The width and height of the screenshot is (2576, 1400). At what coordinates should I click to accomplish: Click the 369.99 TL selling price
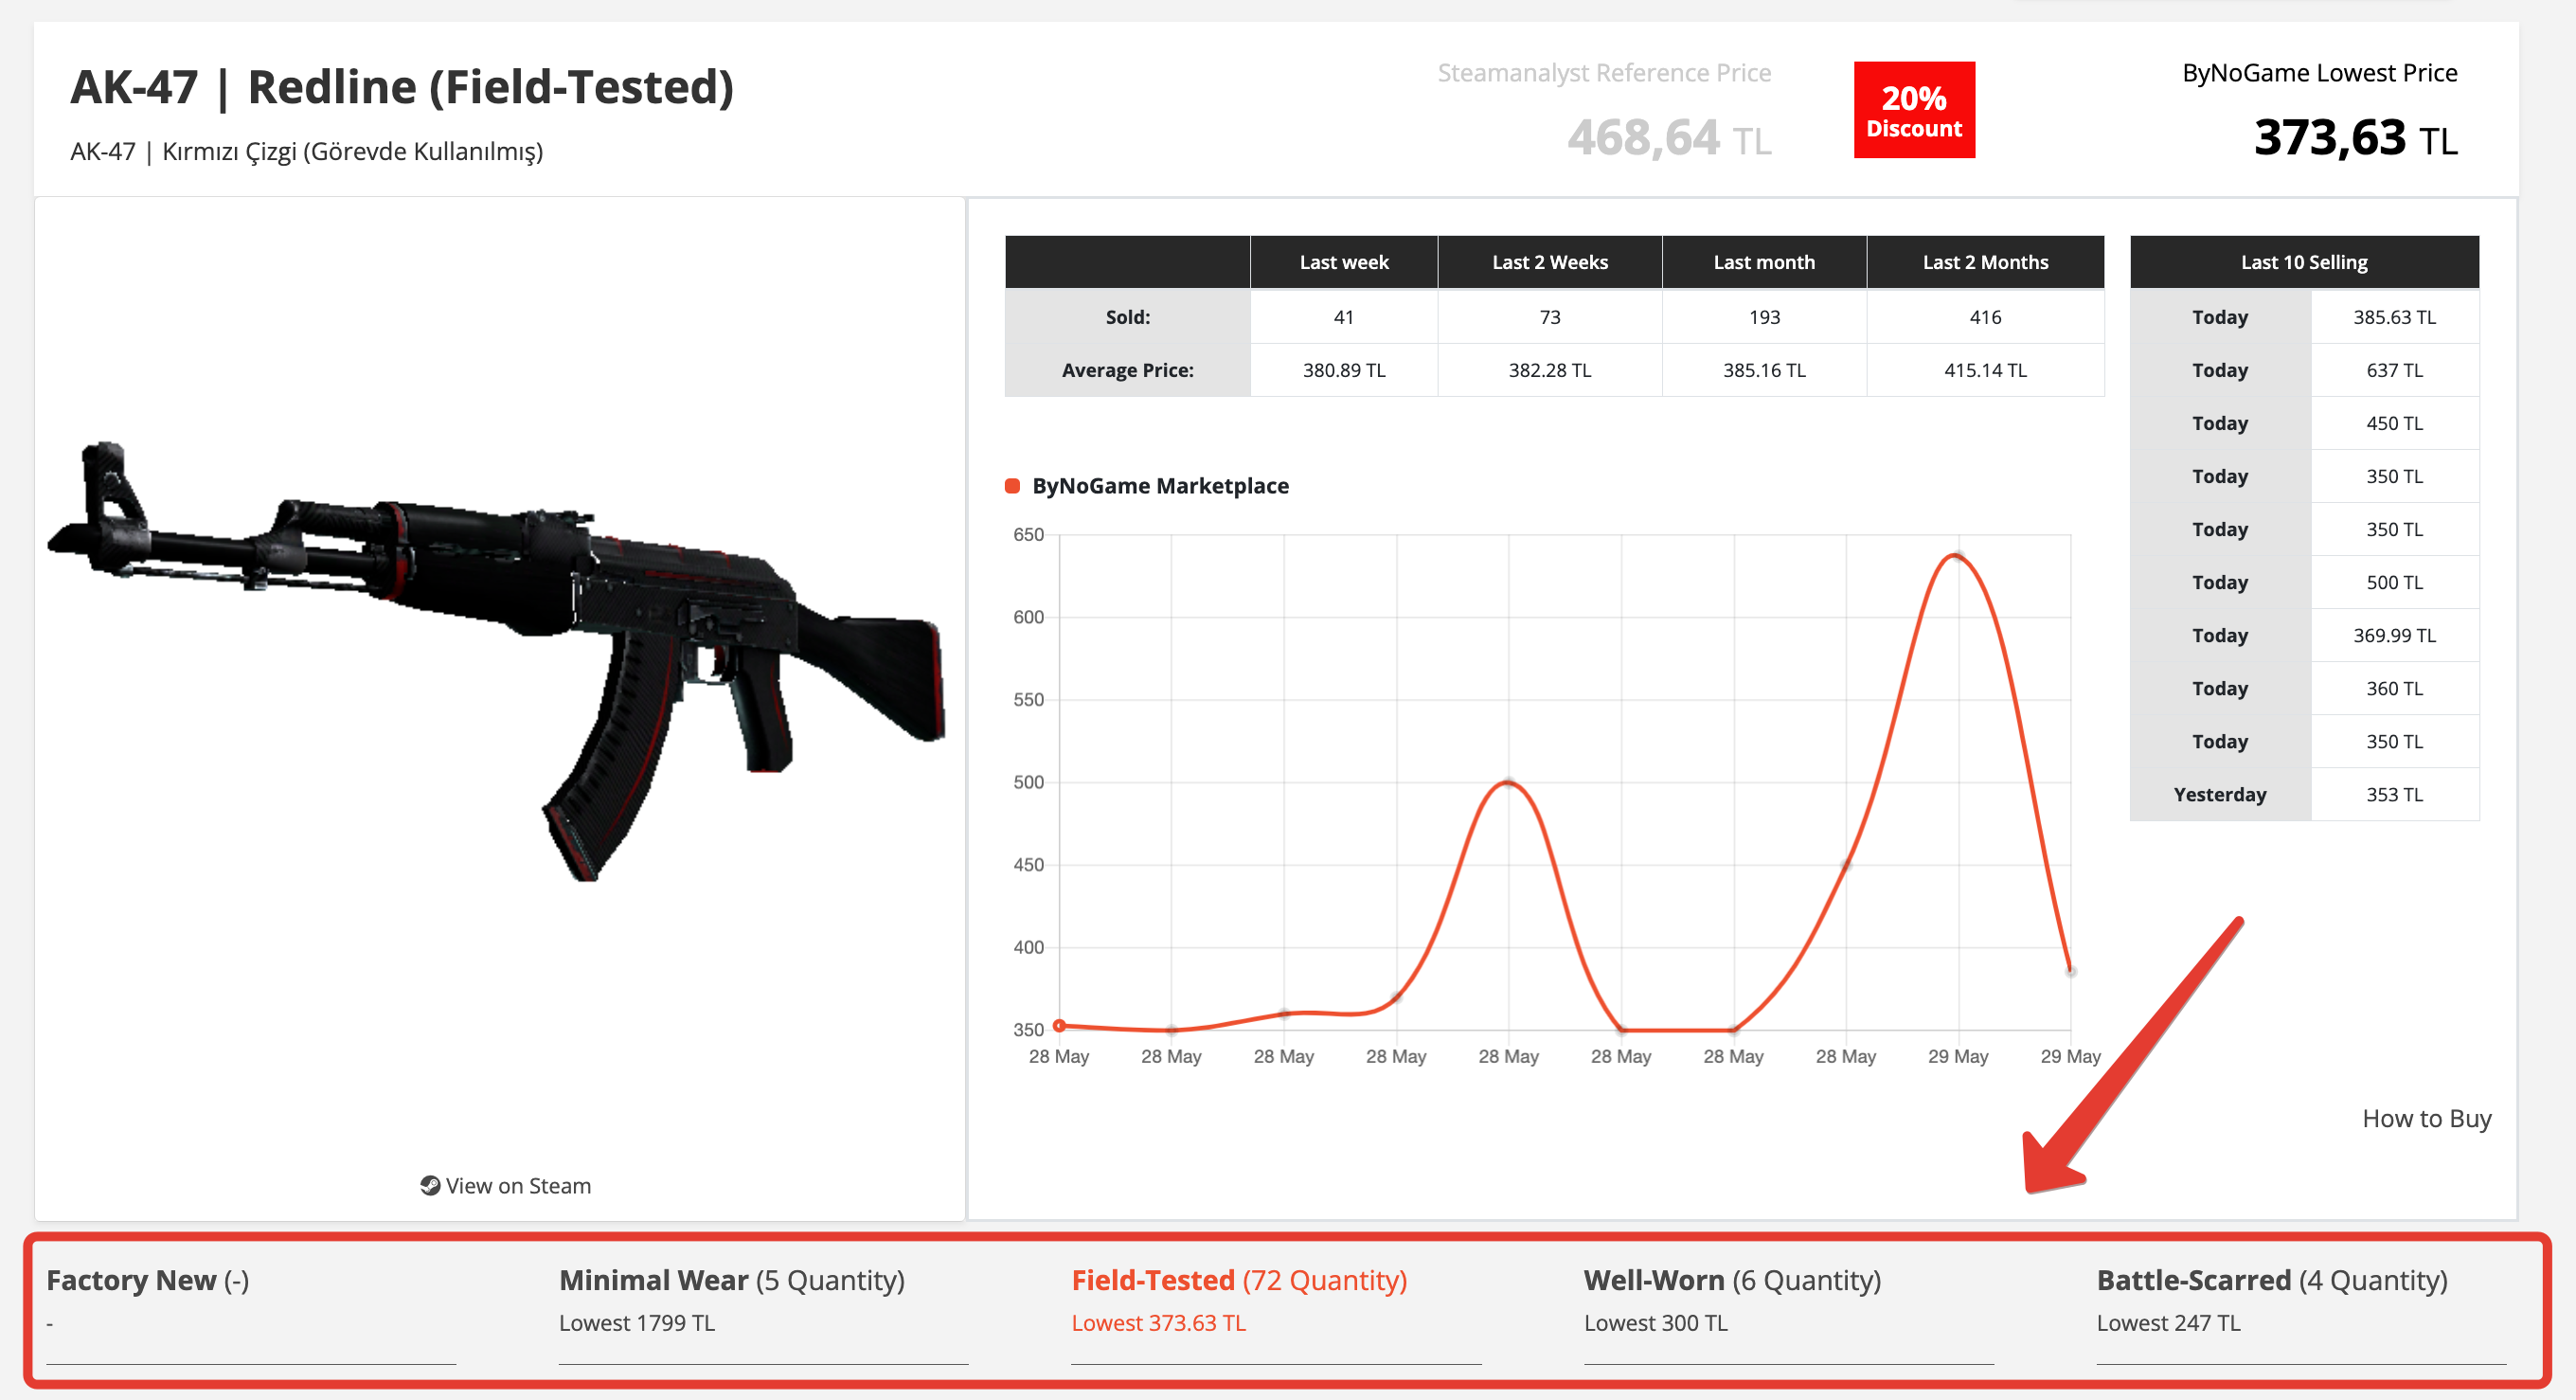coord(2394,635)
